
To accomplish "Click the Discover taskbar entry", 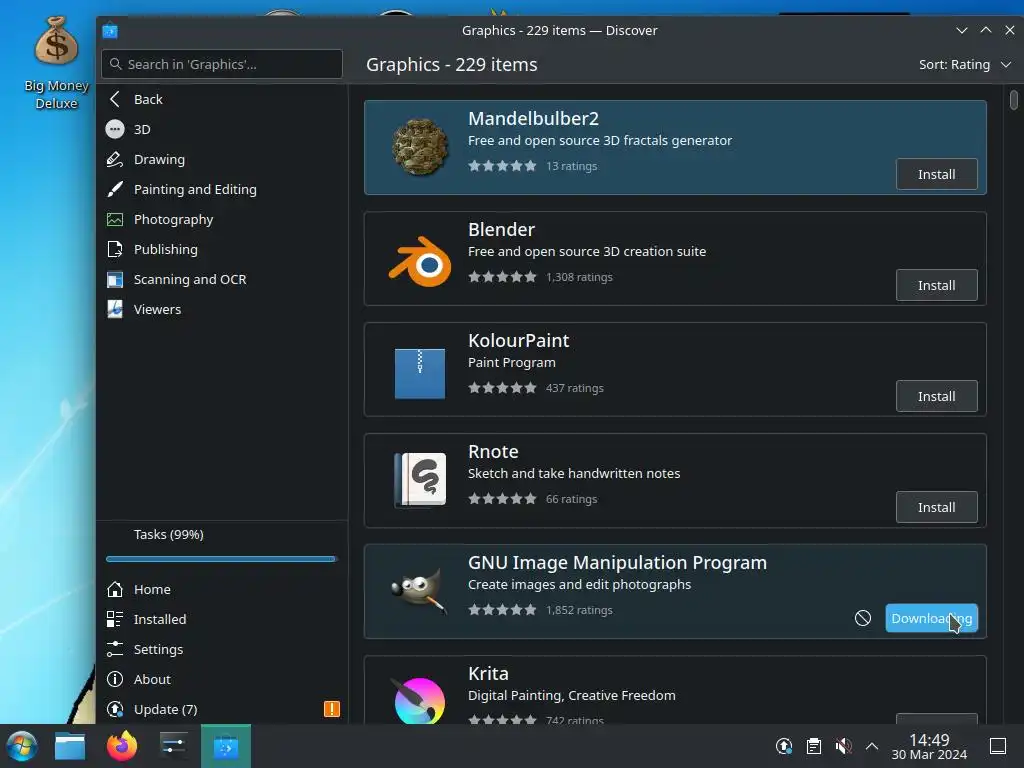I will pyautogui.click(x=226, y=746).
